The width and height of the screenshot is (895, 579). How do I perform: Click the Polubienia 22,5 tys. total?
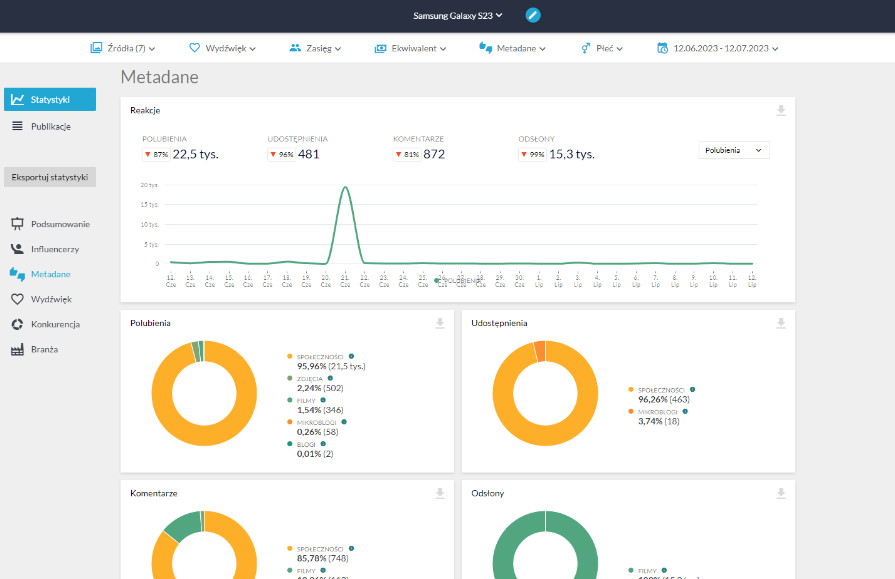(x=195, y=154)
